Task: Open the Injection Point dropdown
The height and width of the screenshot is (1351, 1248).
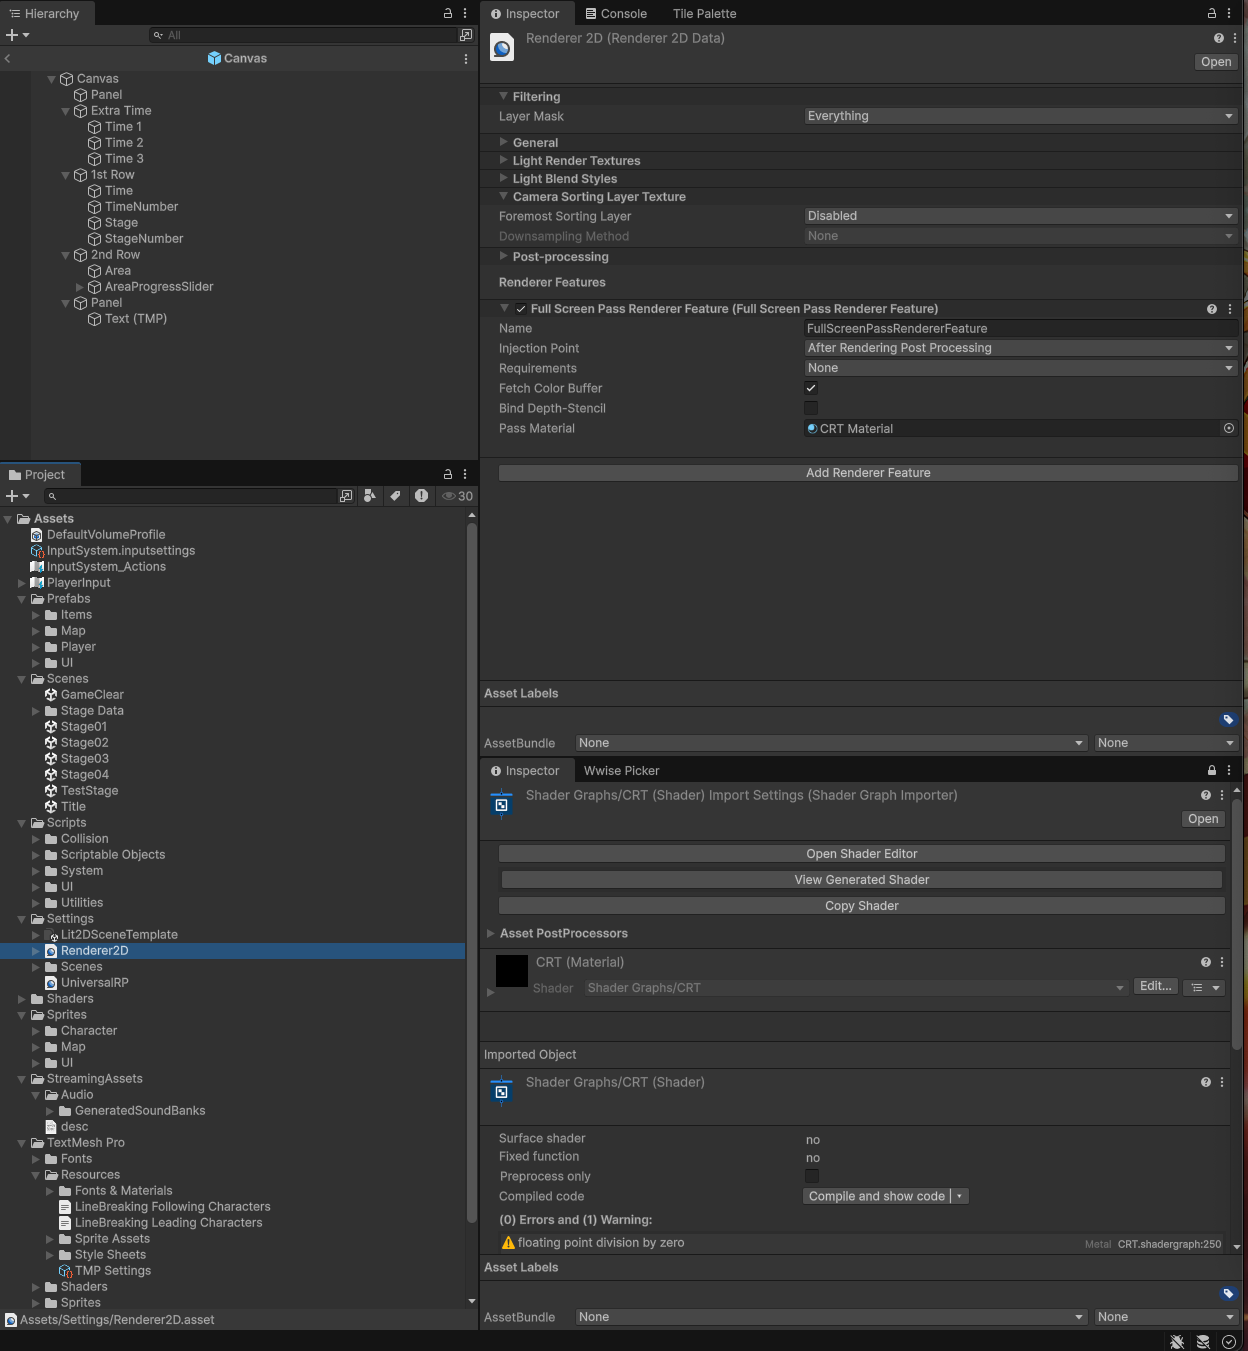Action: coord(1020,348)
